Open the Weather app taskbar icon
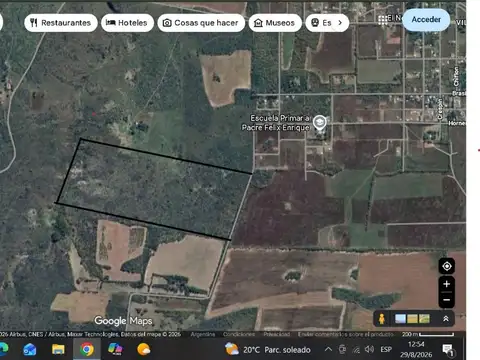 click(144, 349)
